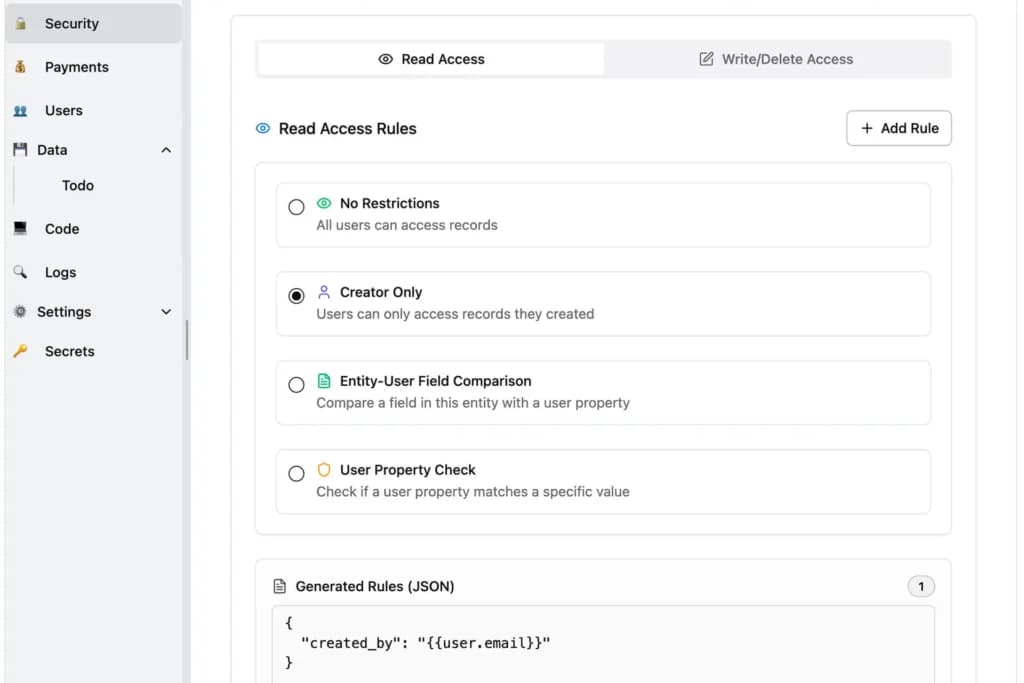The height and width of the screenshot is (683, 1024).
Task: Click the Logs magnifier icon
Action: [20, 272]
